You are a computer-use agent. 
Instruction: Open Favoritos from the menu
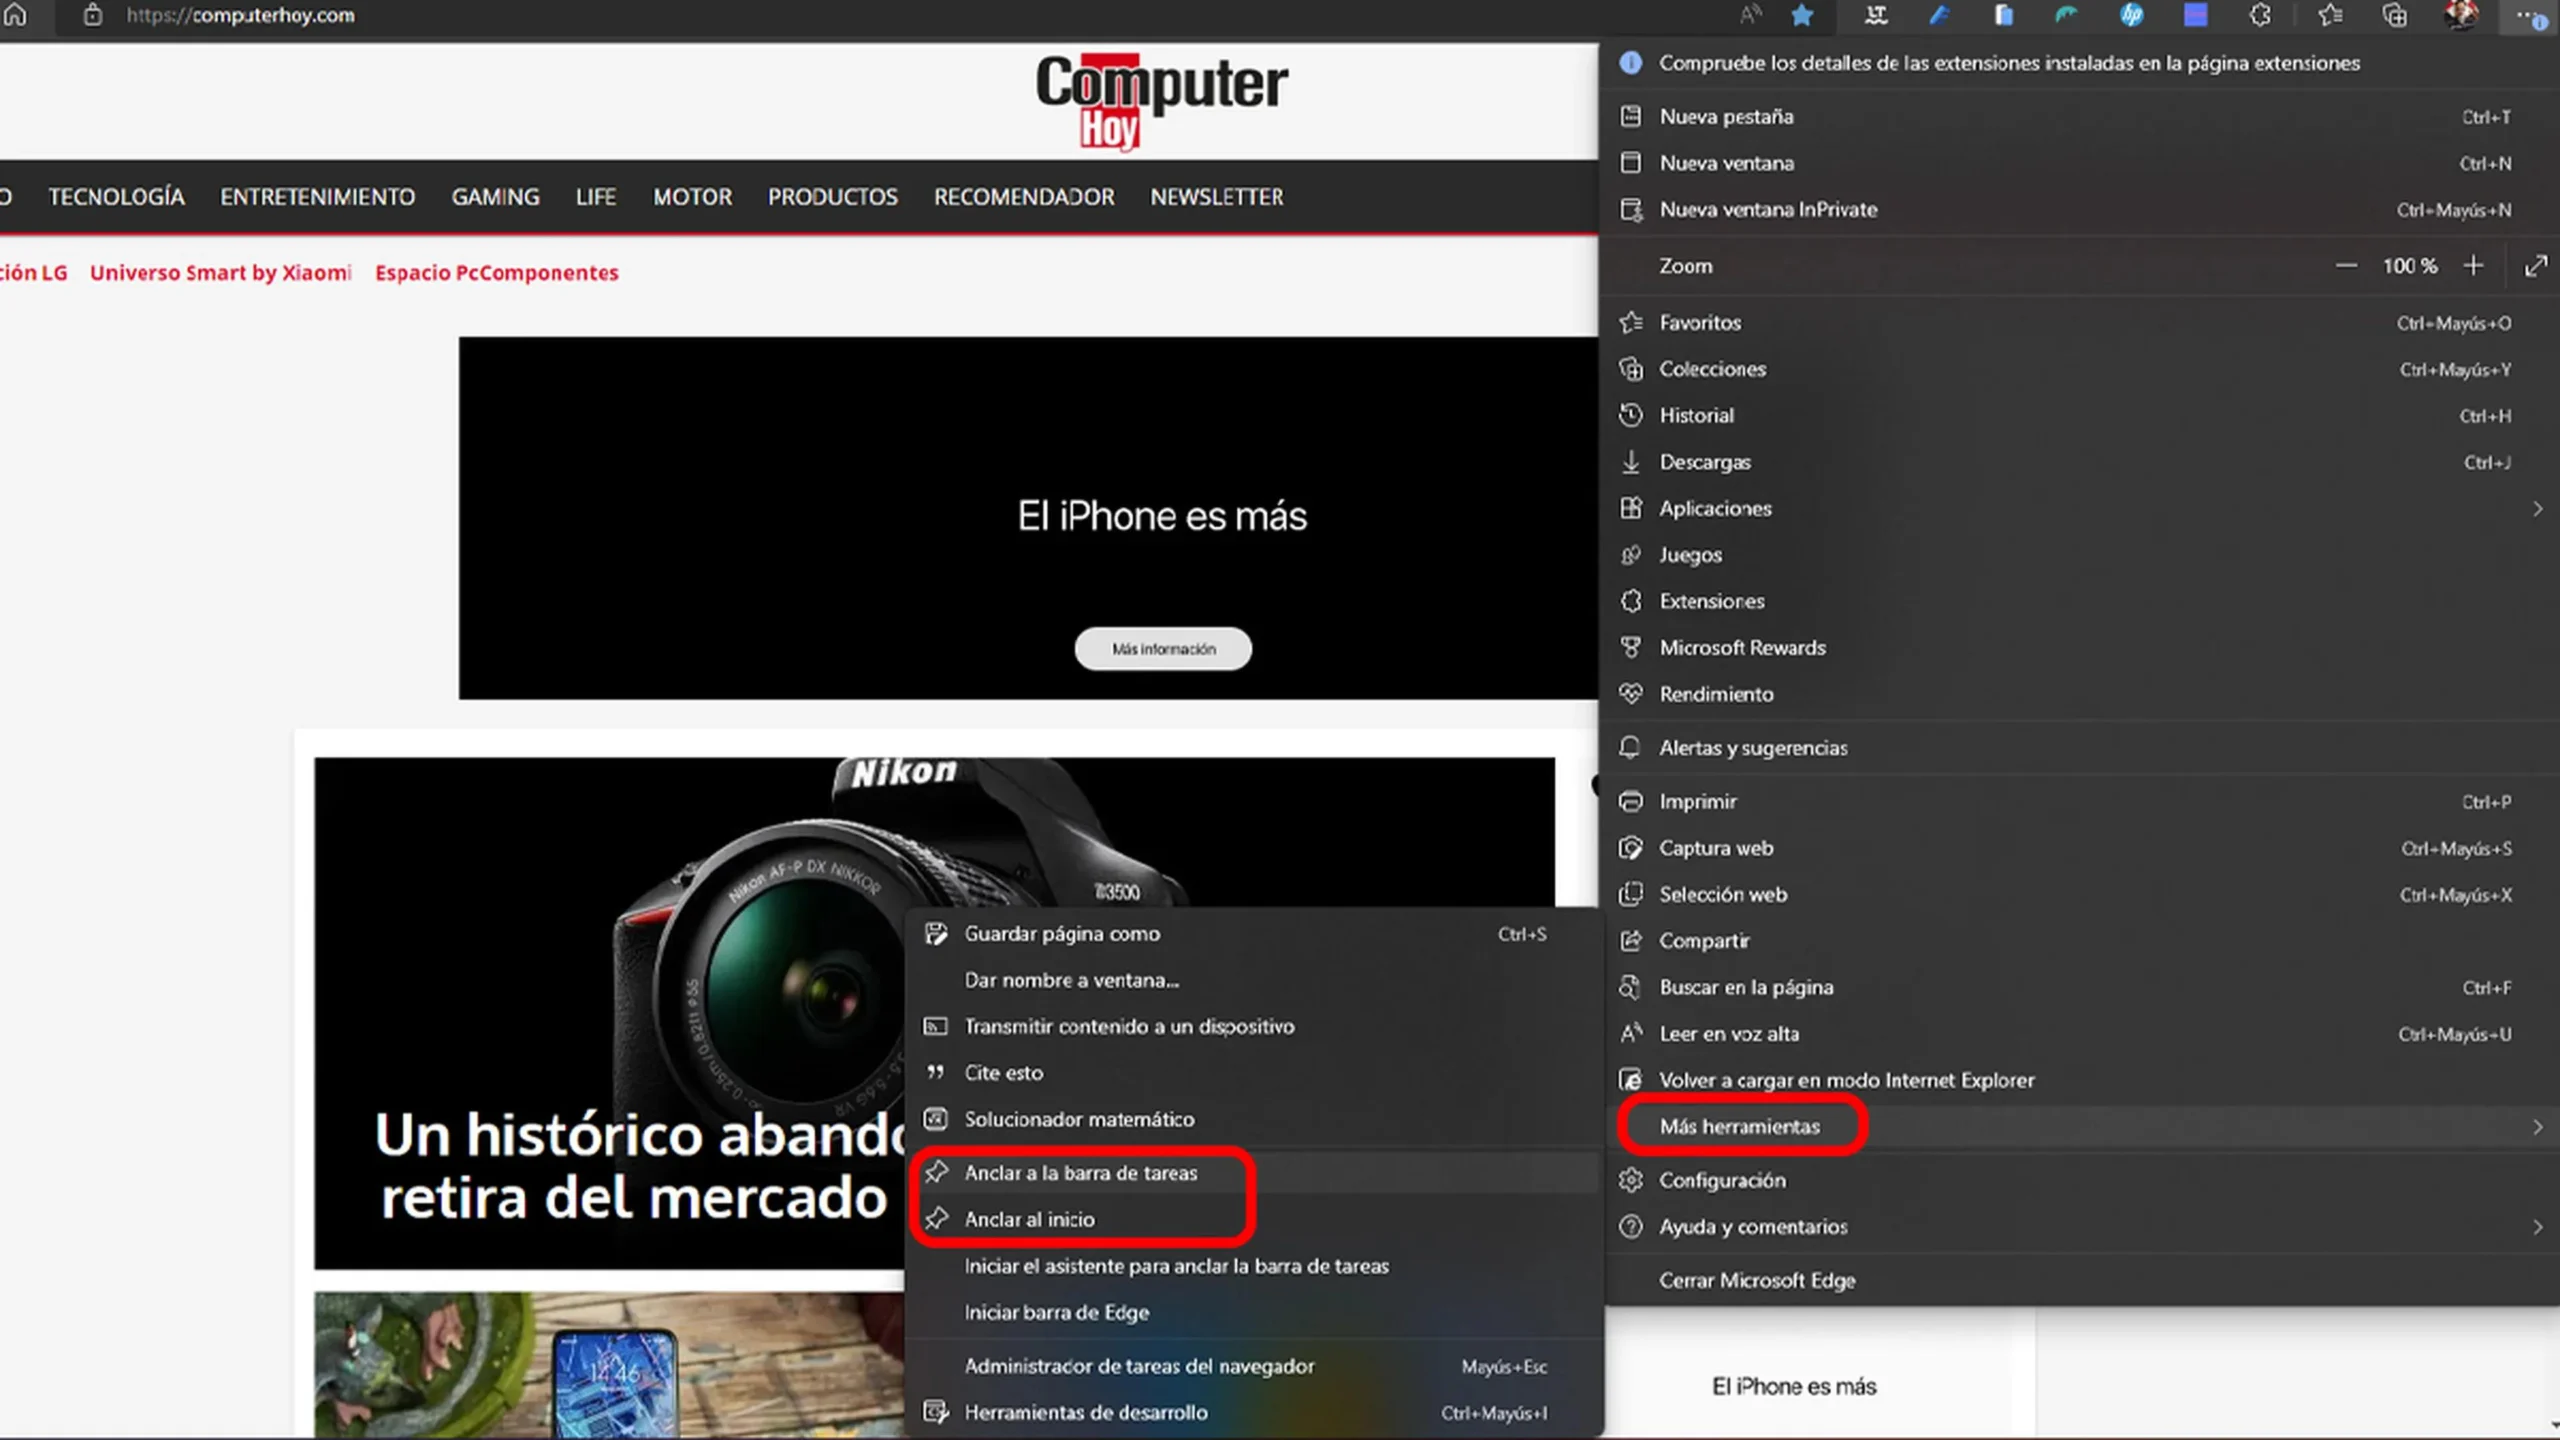[2080, 322]
